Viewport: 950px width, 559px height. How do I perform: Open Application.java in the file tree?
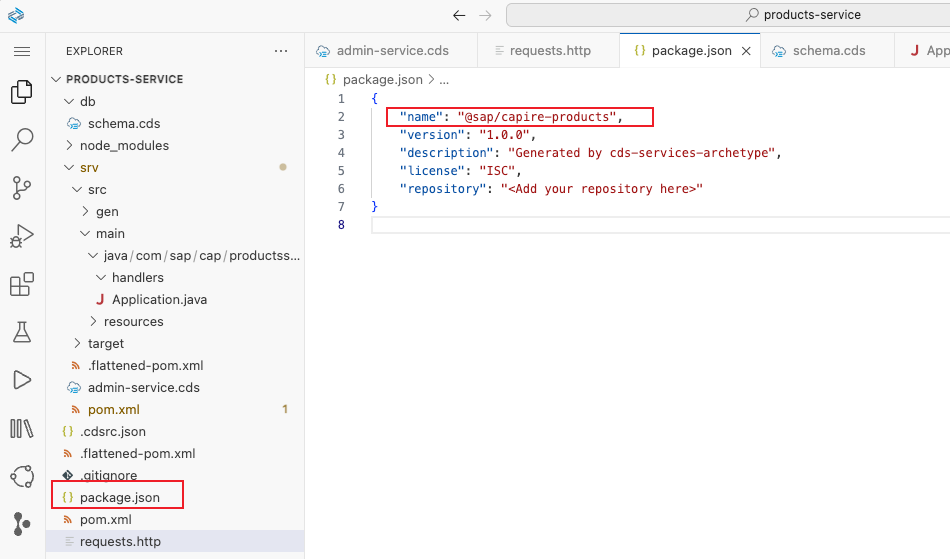point(159,299)
